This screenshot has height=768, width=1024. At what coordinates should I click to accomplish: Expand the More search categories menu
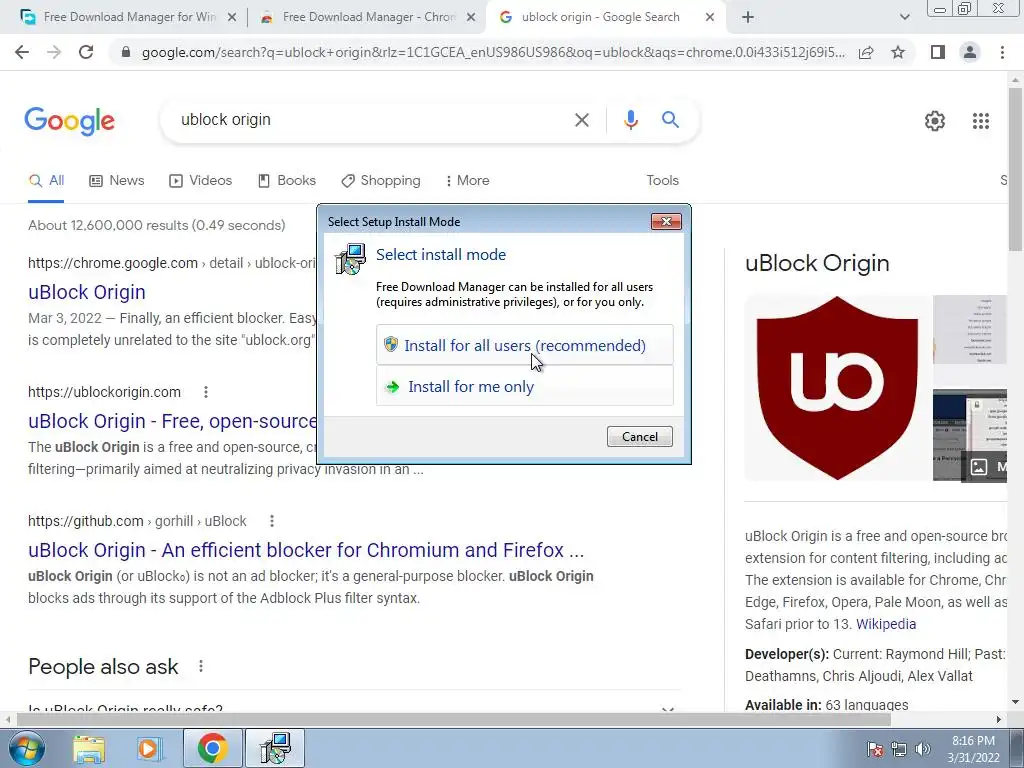point(468,181)
